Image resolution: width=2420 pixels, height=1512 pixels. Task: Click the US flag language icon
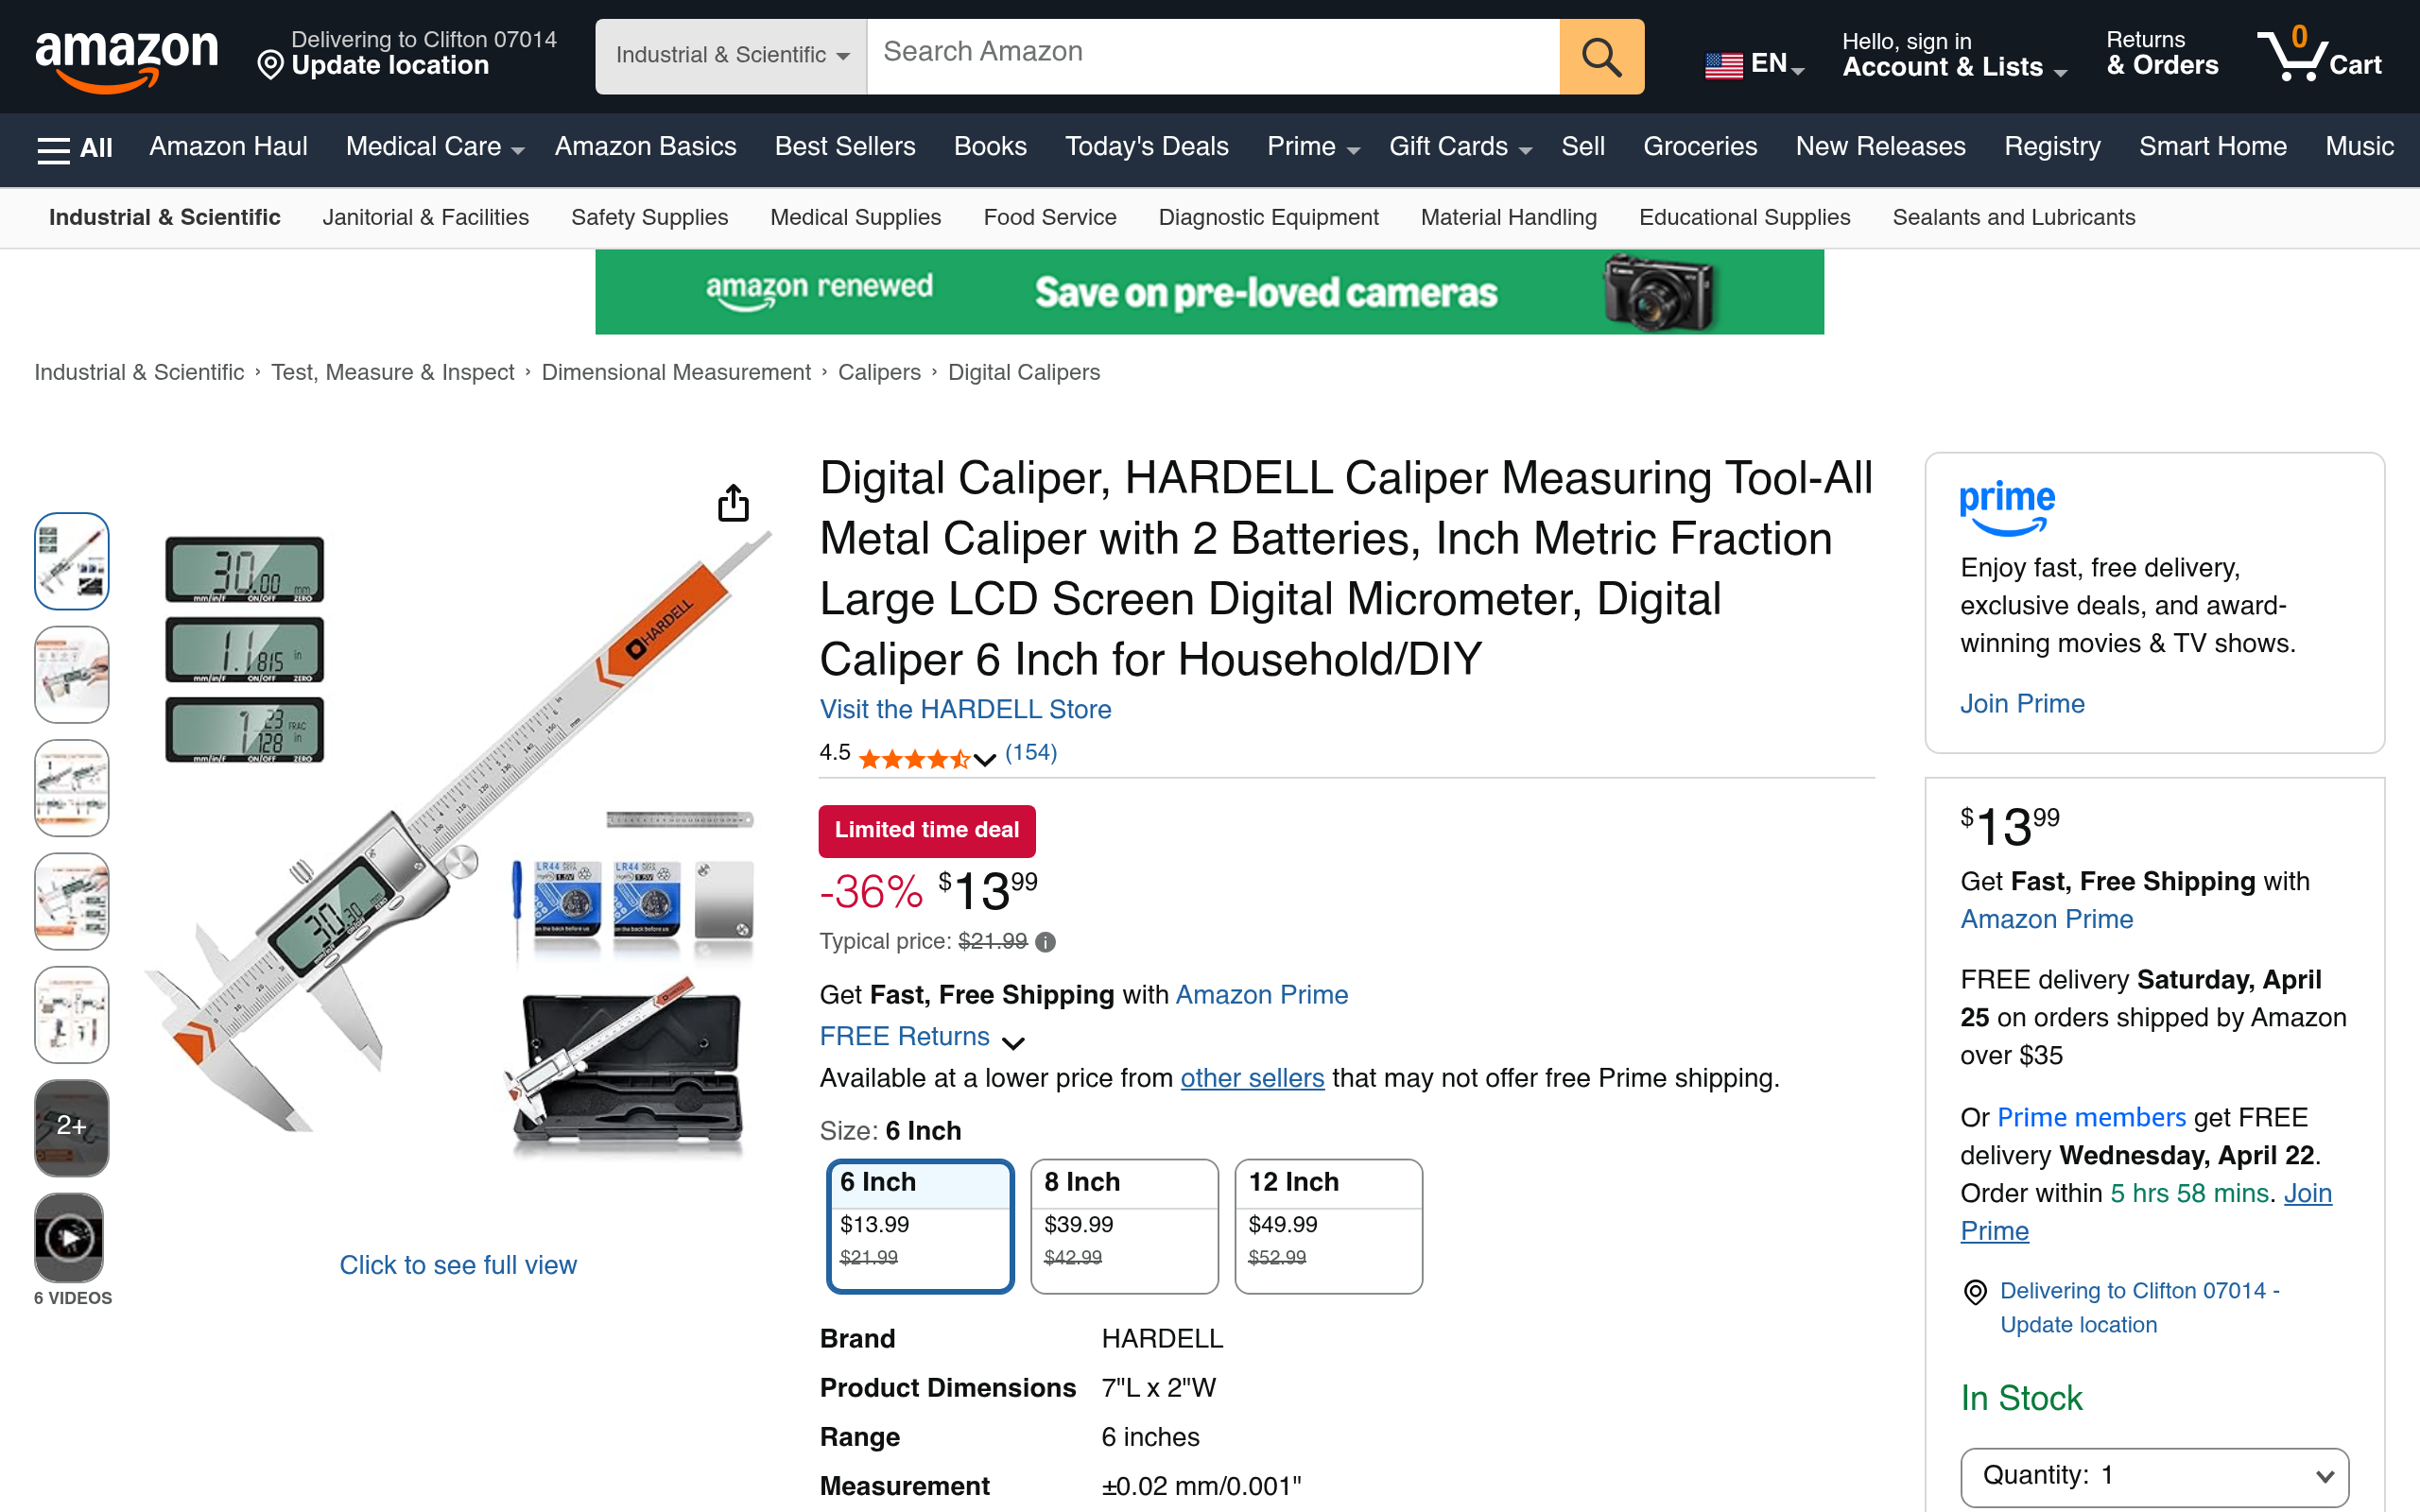[1723, 65]
